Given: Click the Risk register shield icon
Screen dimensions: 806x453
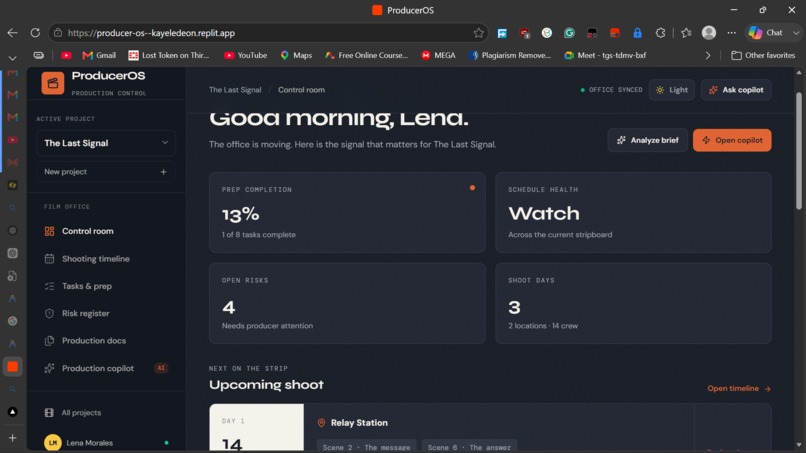Looking at the screenshot, I should tap(49, 313).
